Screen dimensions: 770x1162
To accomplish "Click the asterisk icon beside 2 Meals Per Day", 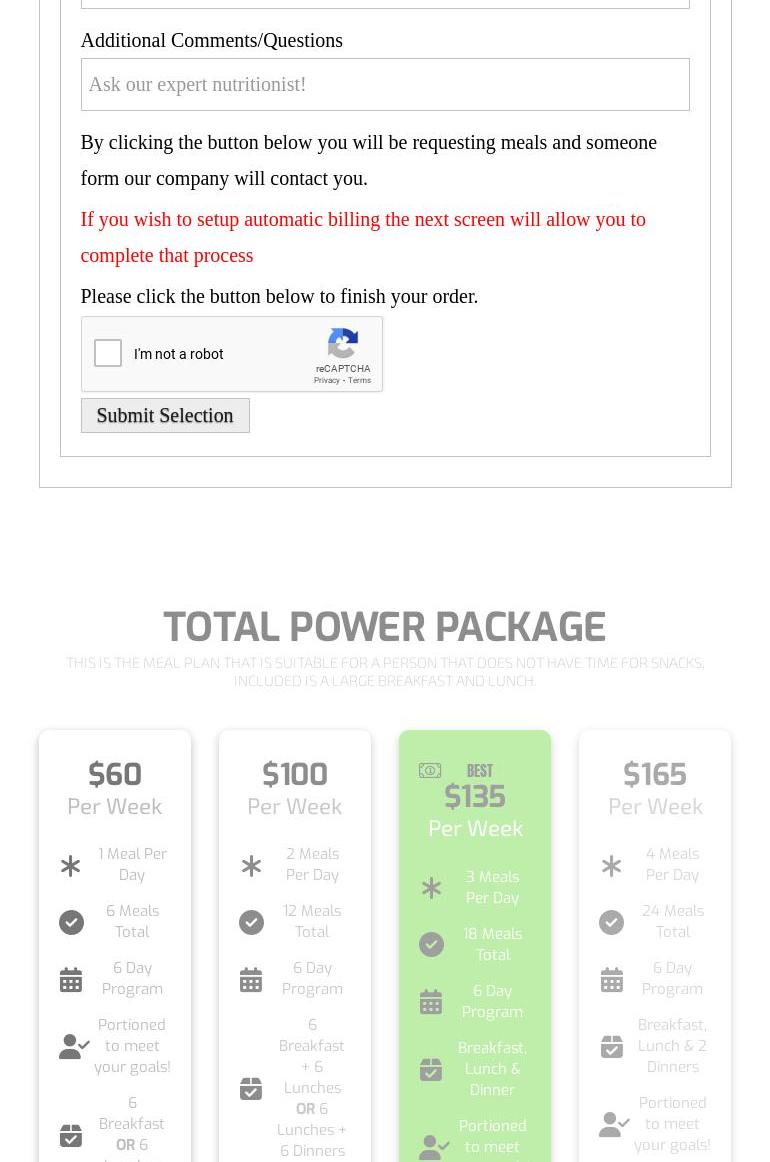I will coord(251,866).
